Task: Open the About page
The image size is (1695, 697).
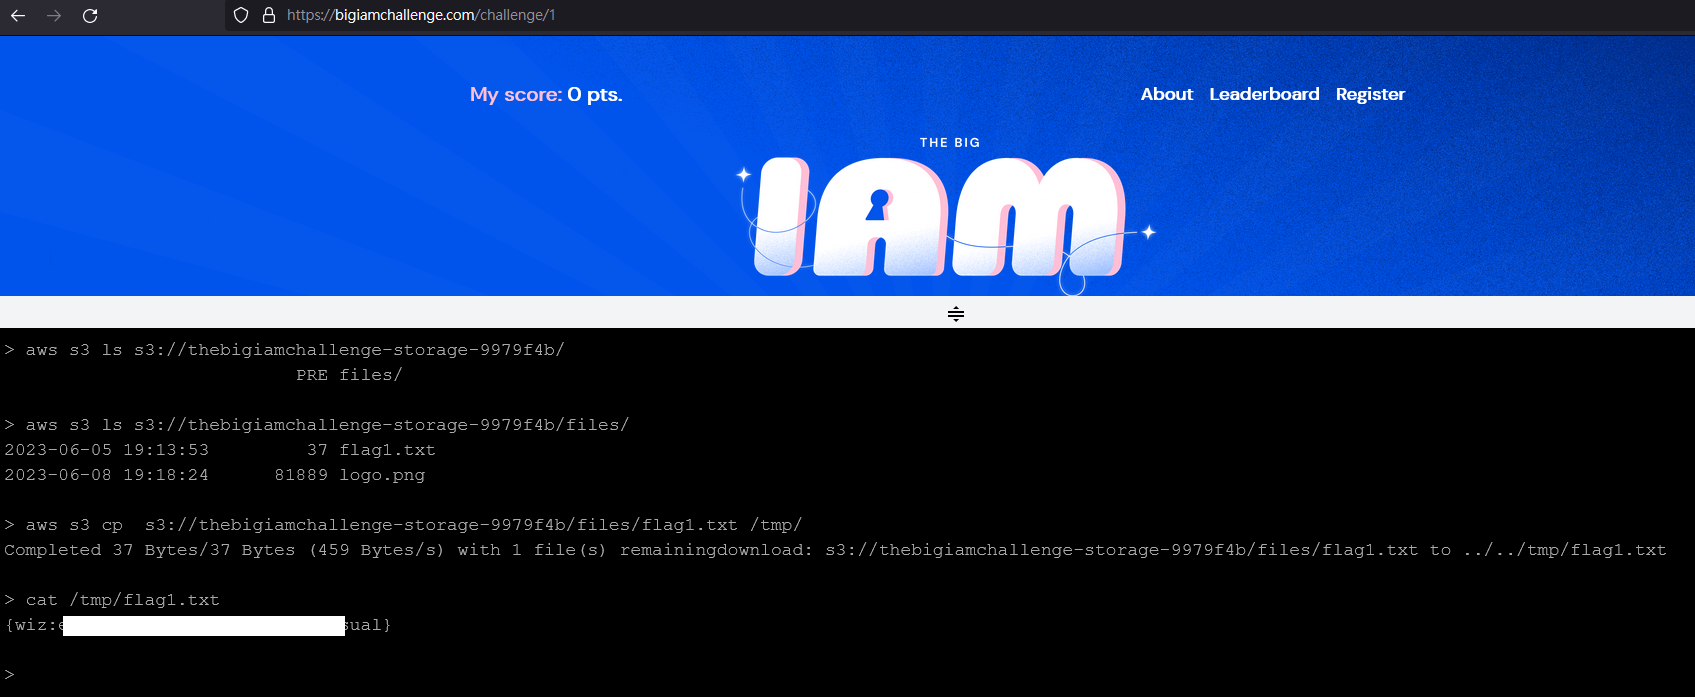Action: coord(1167,94)
